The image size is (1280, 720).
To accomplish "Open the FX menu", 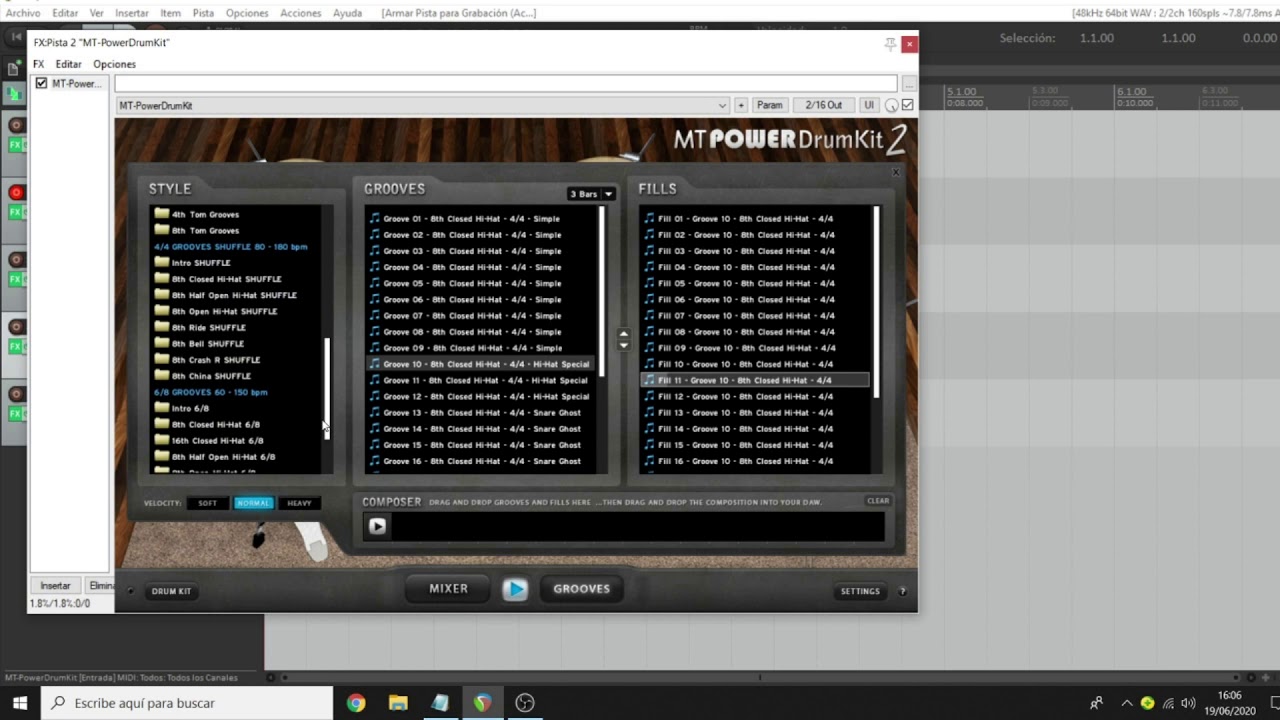I will (x=38, y=64).
